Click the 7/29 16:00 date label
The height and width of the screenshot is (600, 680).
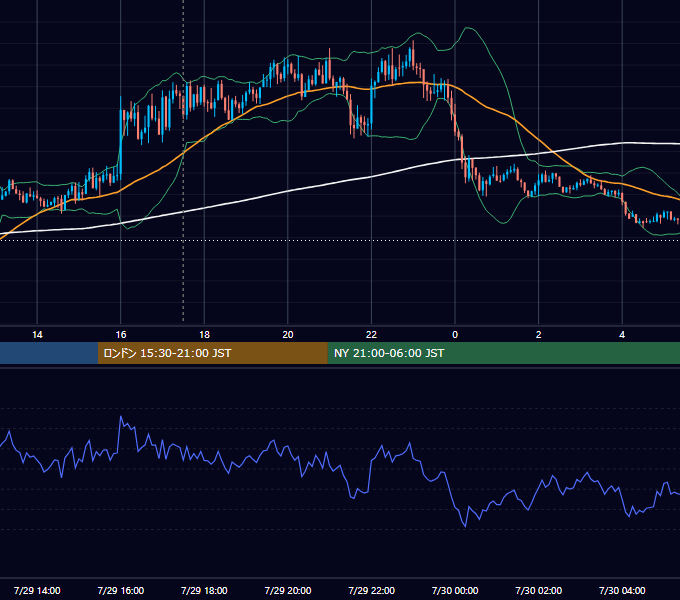(x=121, y=590)
